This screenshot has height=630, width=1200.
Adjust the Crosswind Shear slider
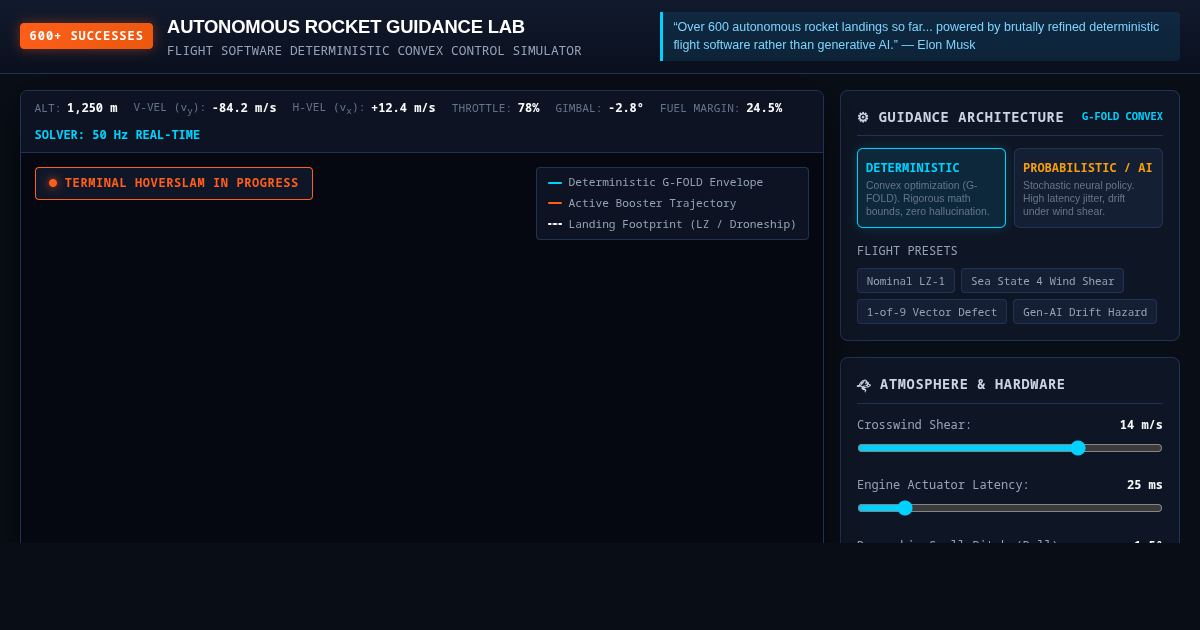[x=1010, y=448]
